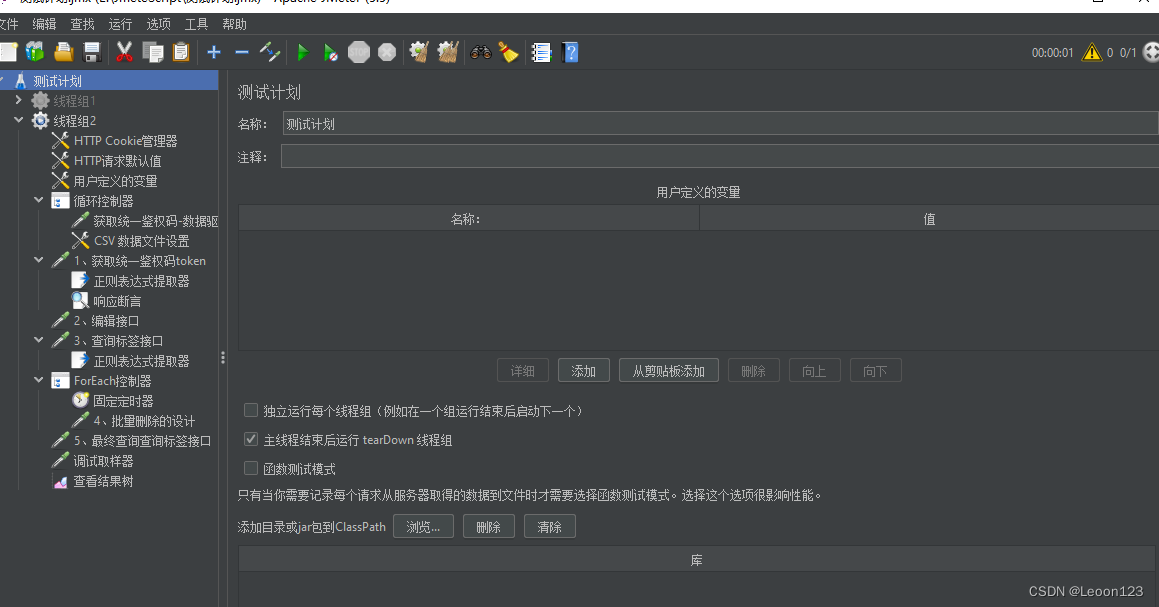The width and height of the screenshot is (1159, 607).
Task: Open a test plan file via folder icon
Action: (x=64, y=52)
